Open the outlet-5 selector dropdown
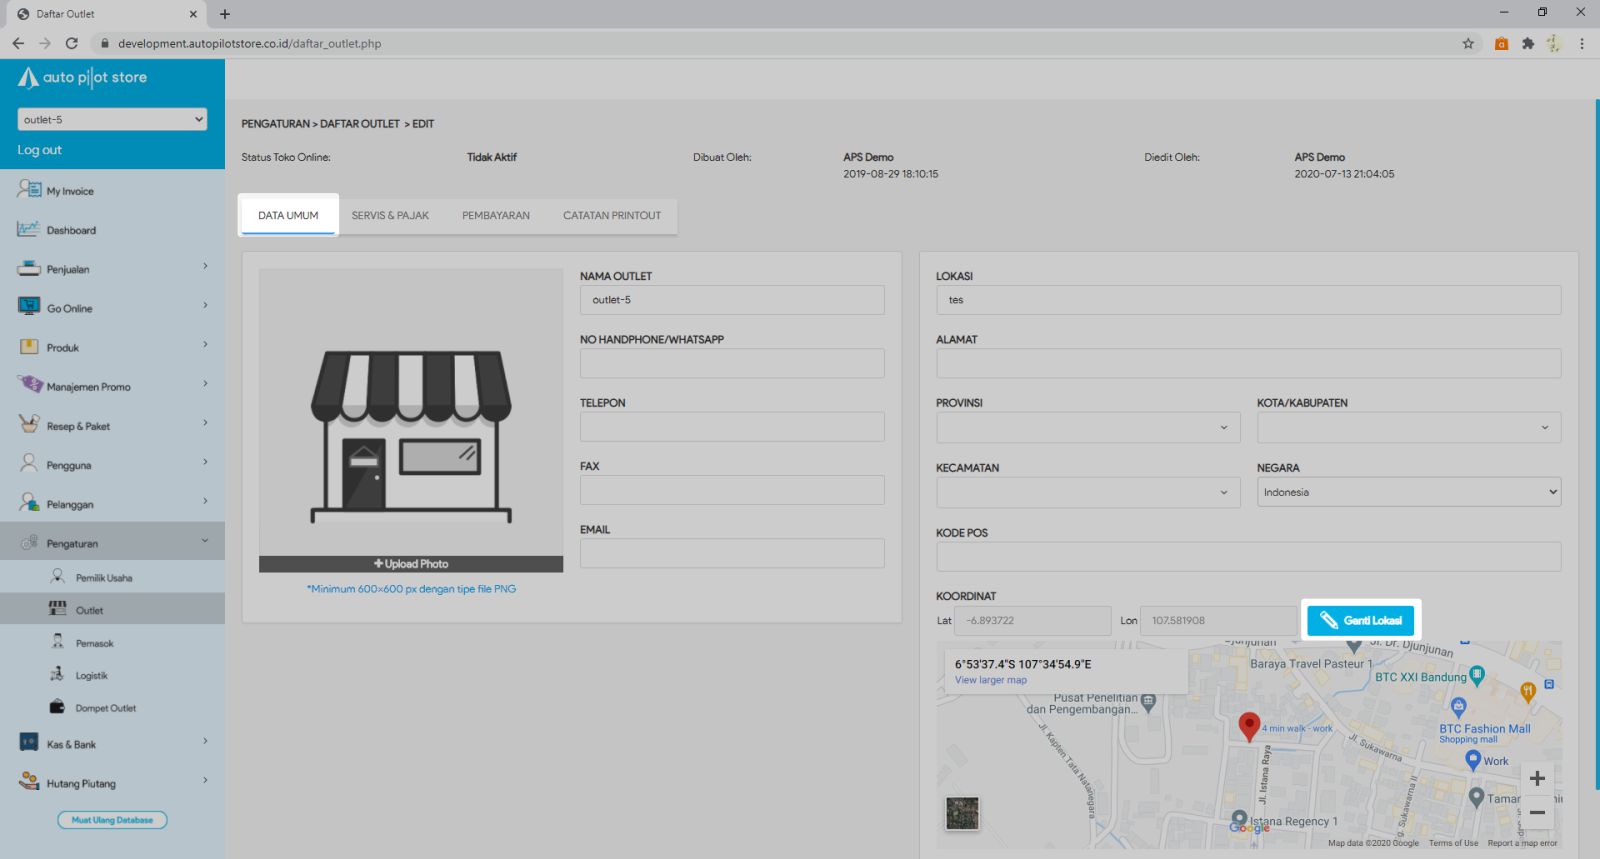Image resolution: width=1600 pixels, height=859 pixels. pyautogui.click(x=112, y=119)
